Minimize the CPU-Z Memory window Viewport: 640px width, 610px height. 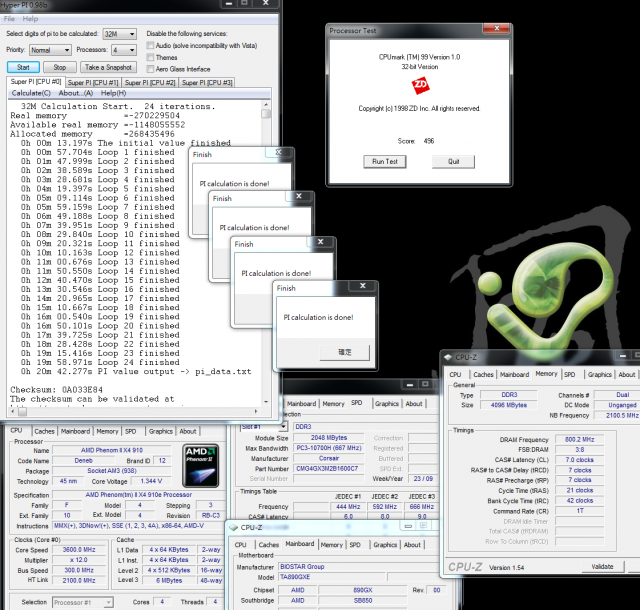(x=622, y=356)
